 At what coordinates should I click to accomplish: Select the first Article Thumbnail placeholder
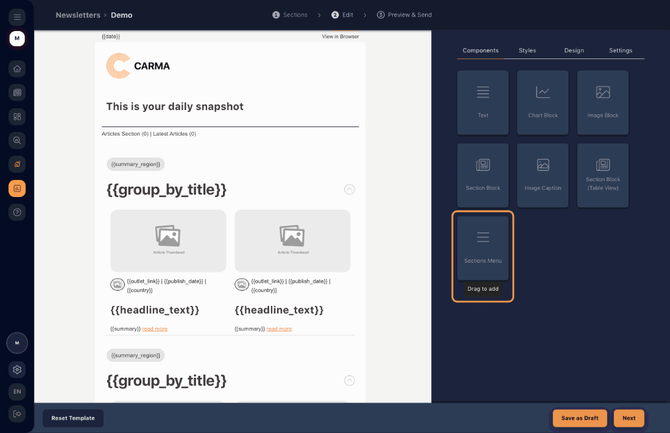click(168, 241)
